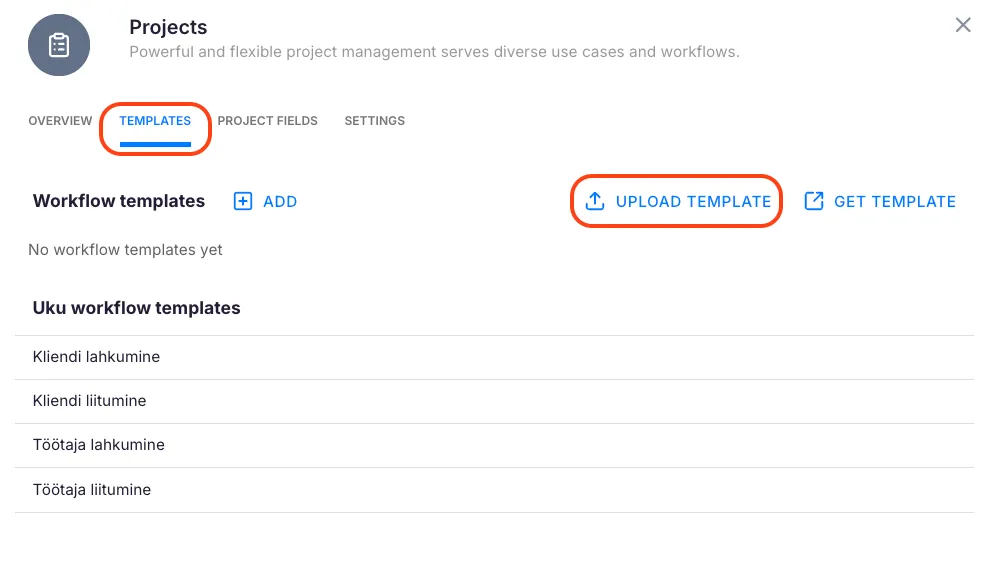Click the Projects title heading
The width and height of the screenshot is (987, 585).
[168, 27]
